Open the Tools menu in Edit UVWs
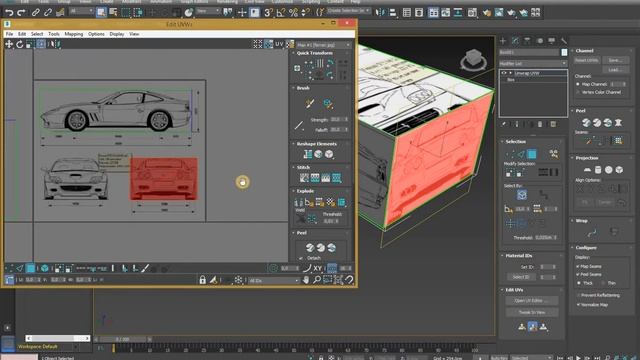The height and width of the screenshot is (360, 640). (54, 34)
